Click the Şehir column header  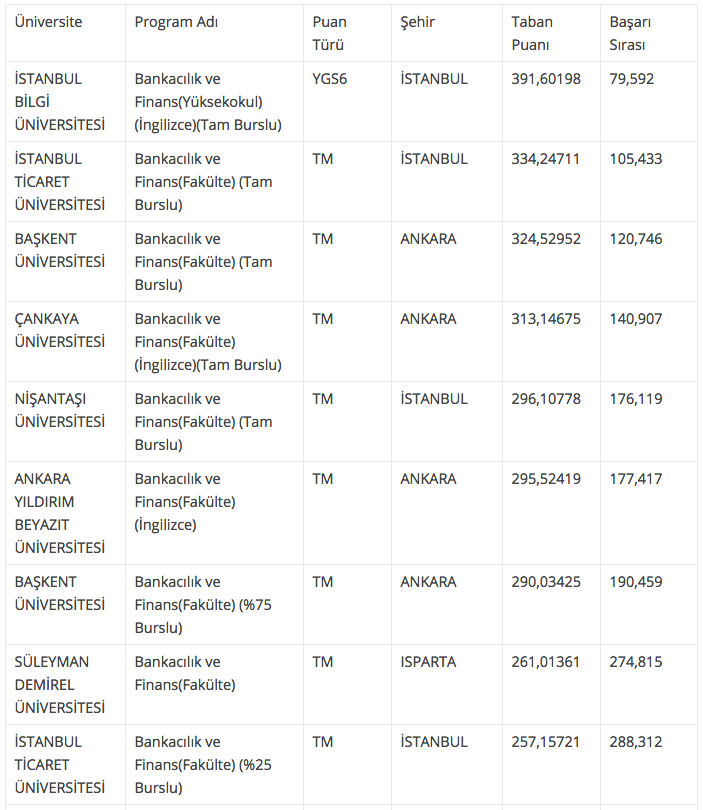[418, 22]
